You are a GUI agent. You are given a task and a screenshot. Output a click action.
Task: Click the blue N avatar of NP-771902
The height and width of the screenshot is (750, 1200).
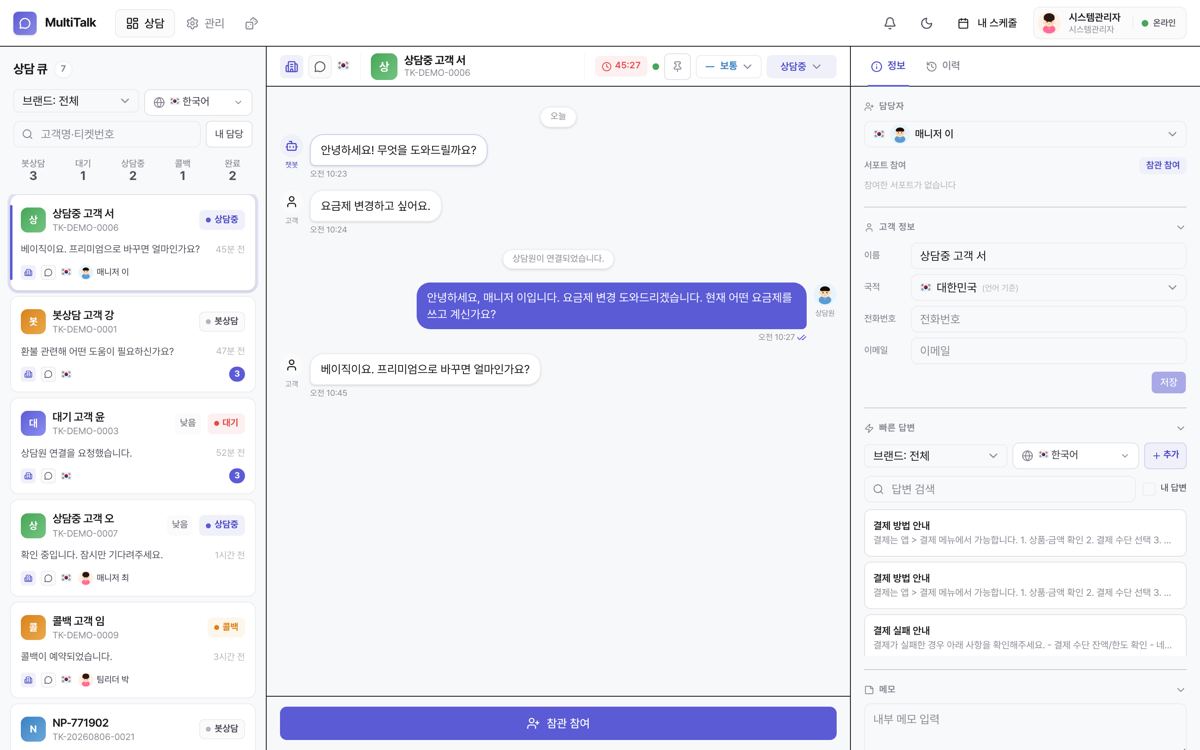point(33,730)
